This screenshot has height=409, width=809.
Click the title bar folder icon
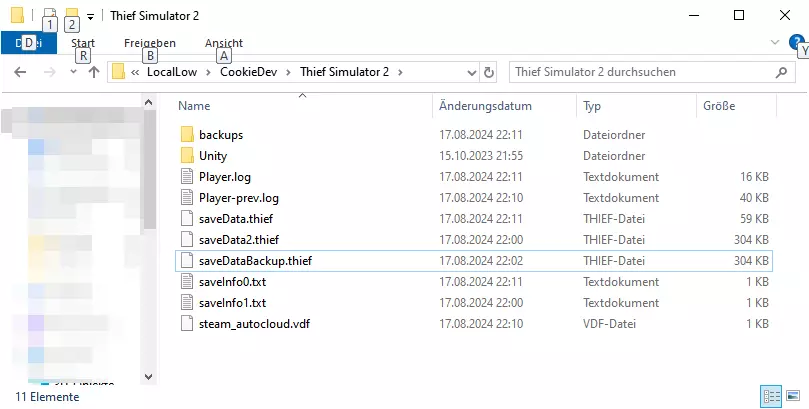point(18,15)
